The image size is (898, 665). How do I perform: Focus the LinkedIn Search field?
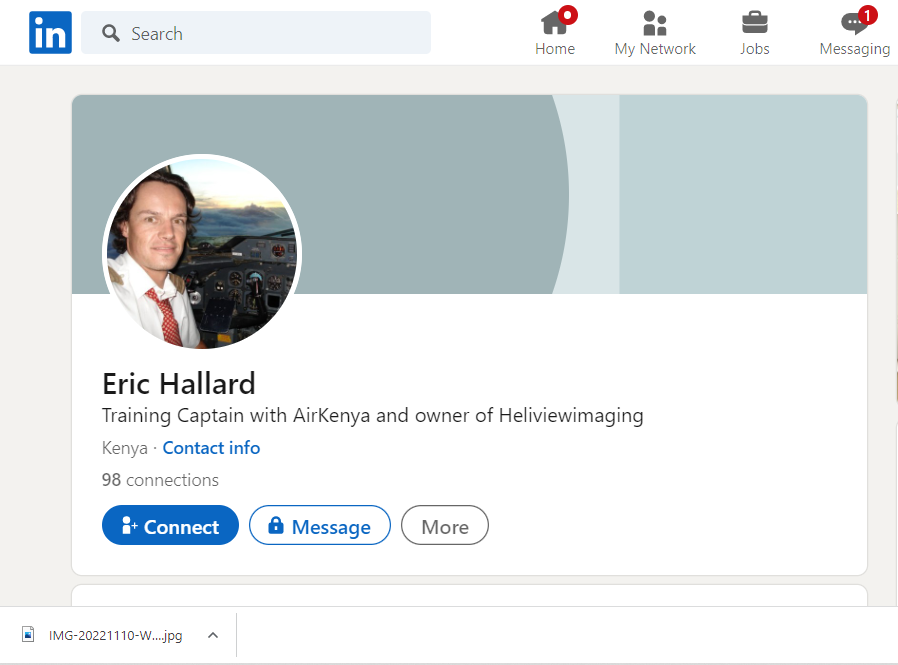tap(270, 34)
